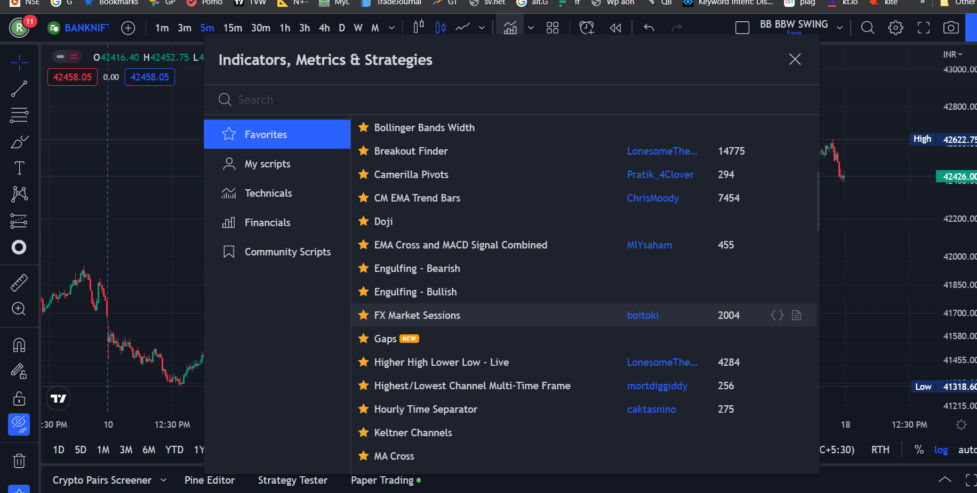Open chart settings gear in top toolbar
977x493 pixels.
[895, 28]
